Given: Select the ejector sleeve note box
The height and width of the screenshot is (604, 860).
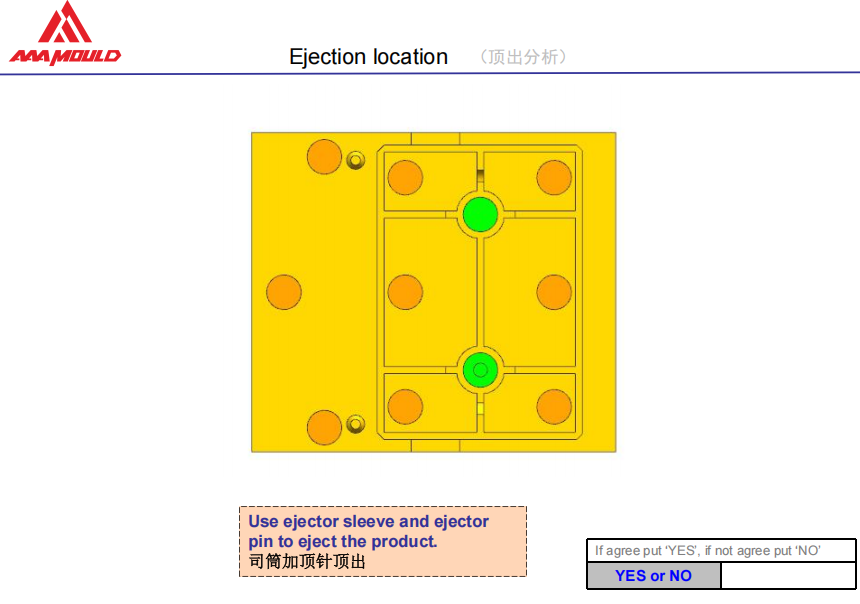Looking at the screenshot, I should click(x=382, y=541).
